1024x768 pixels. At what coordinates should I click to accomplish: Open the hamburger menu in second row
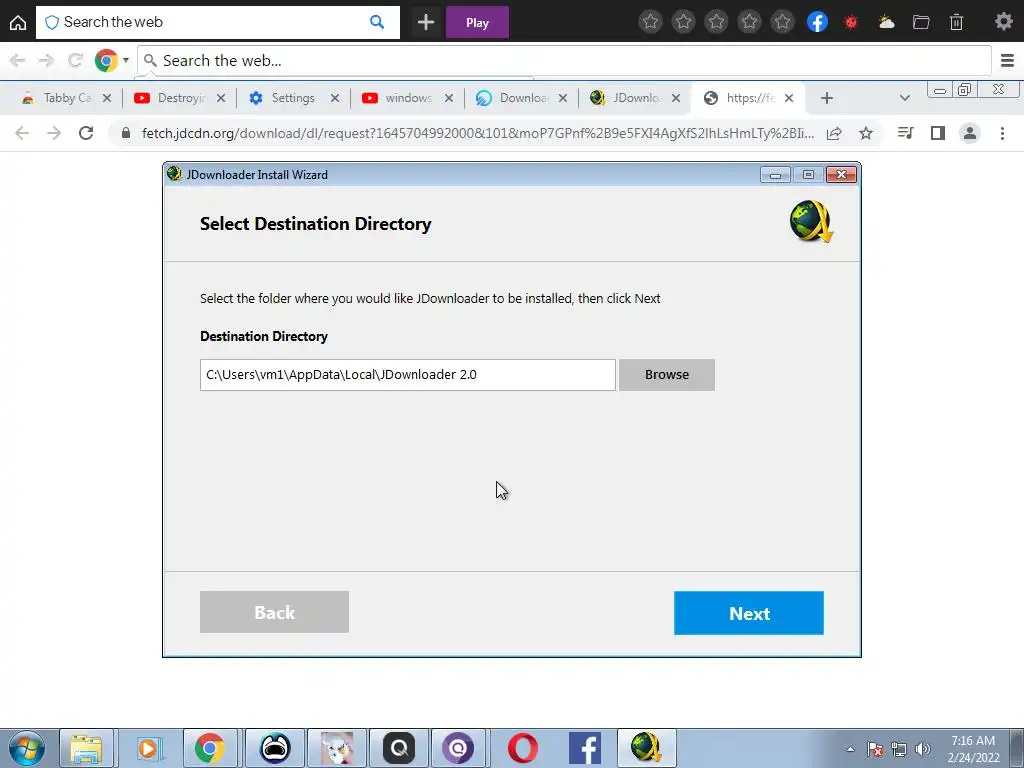1007,61
